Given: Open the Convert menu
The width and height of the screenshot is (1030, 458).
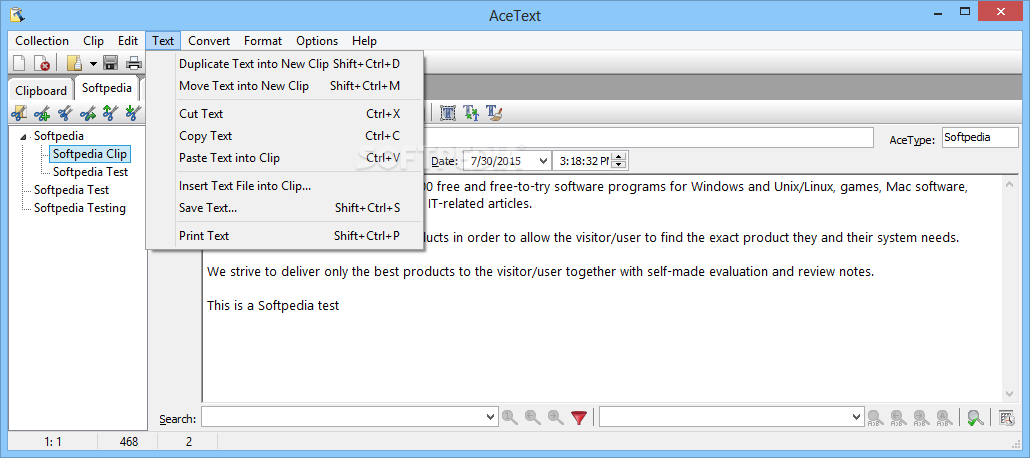Looking at the screenshot, I should [209, 41].
